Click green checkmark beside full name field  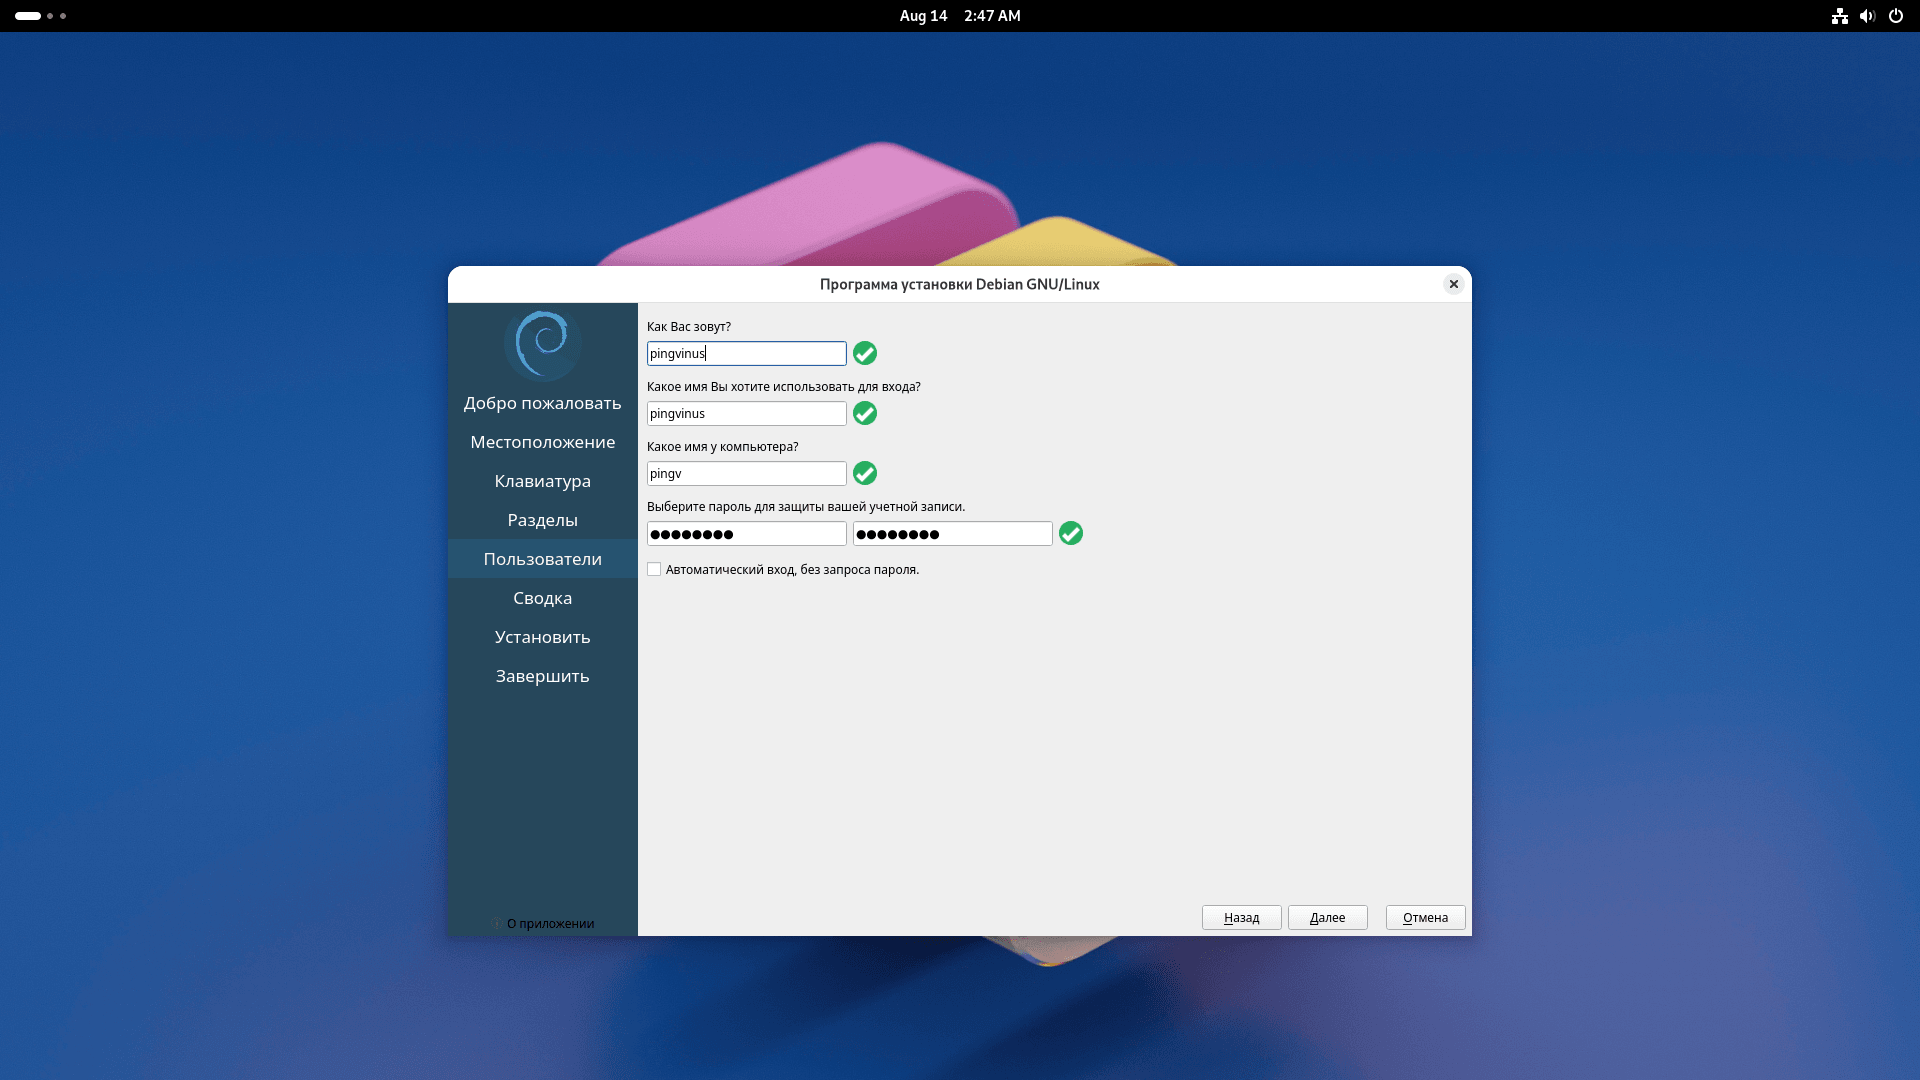(865, 354)
